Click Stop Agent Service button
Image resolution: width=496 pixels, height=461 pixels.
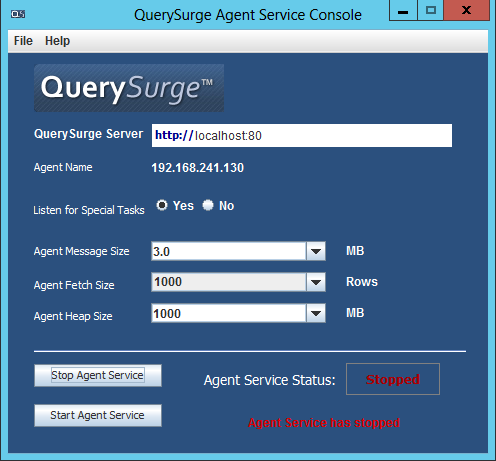click(x=98, y=375)
